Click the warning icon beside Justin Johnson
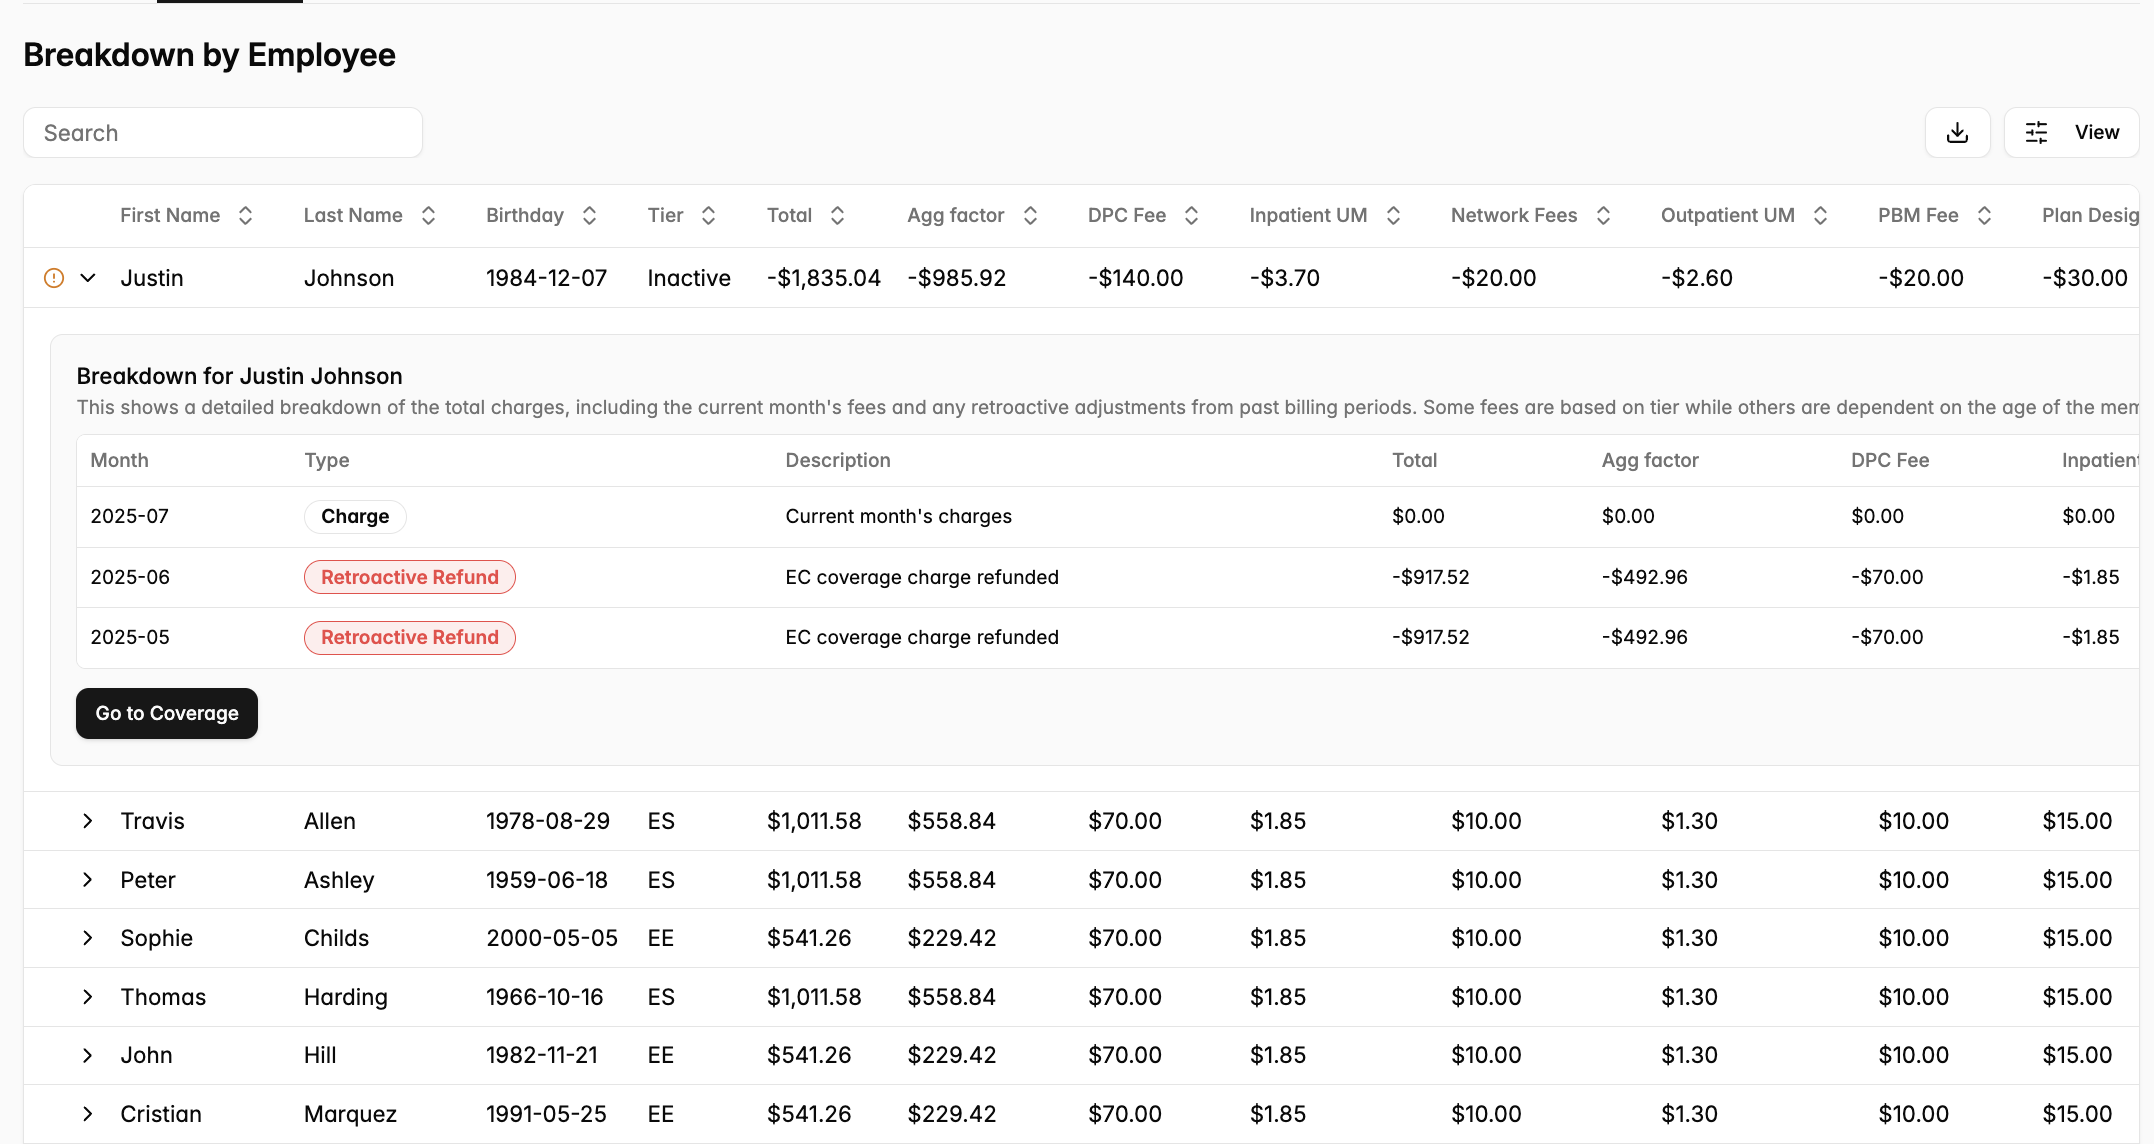Viewport: 2154px width, 1144px height. [54, 278]
